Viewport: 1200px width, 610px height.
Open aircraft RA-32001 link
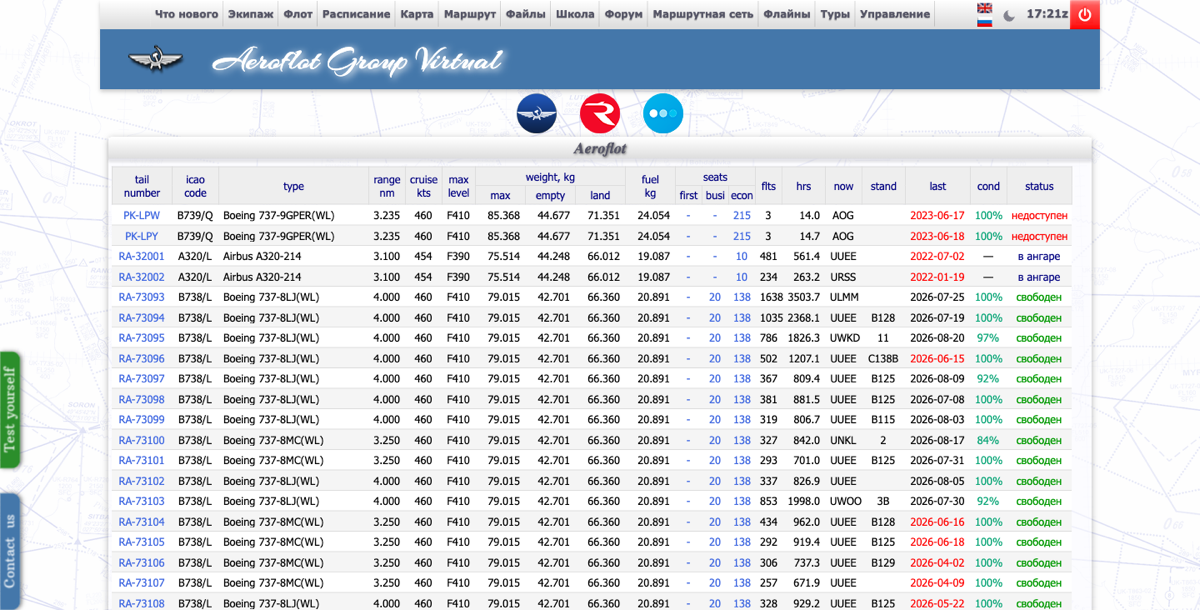coord(141,257)
